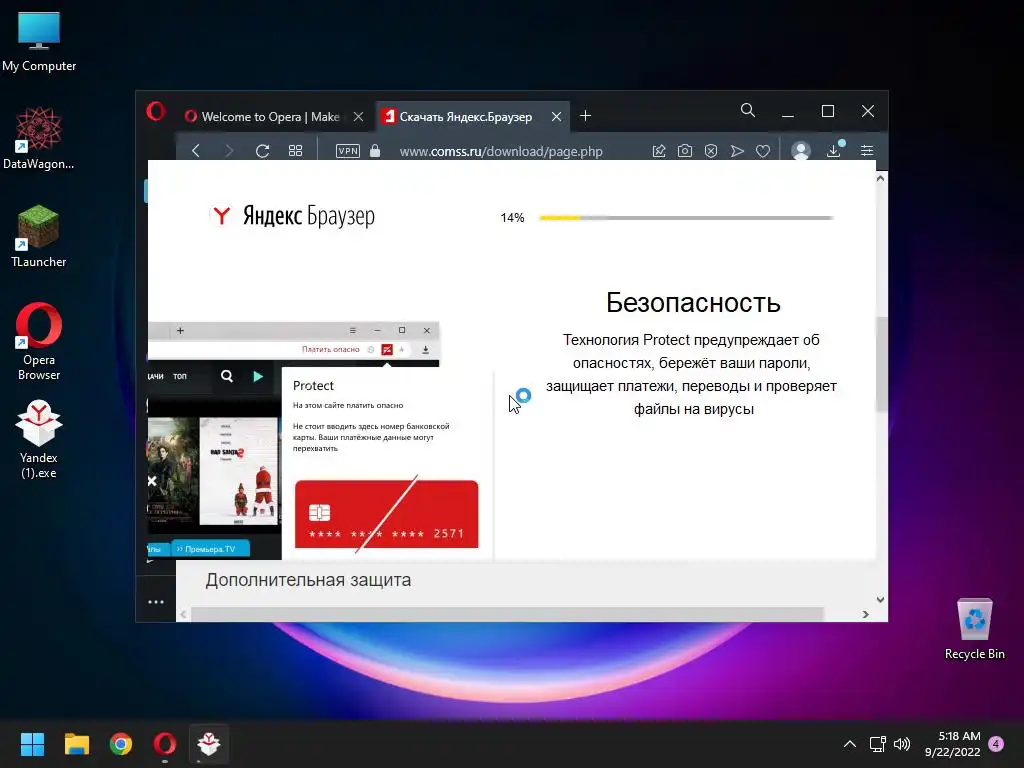Select the DataWagon desktop shortcut
The height and width of the screenshot is (768, 1024).
click(39, 138)
